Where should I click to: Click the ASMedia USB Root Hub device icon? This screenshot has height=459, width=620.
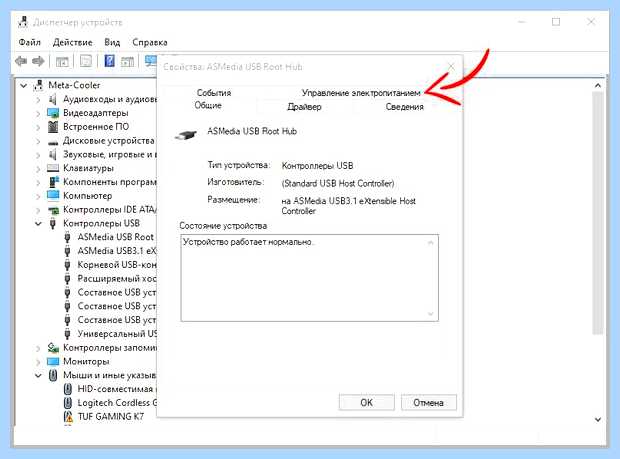(x=186, y=134)
